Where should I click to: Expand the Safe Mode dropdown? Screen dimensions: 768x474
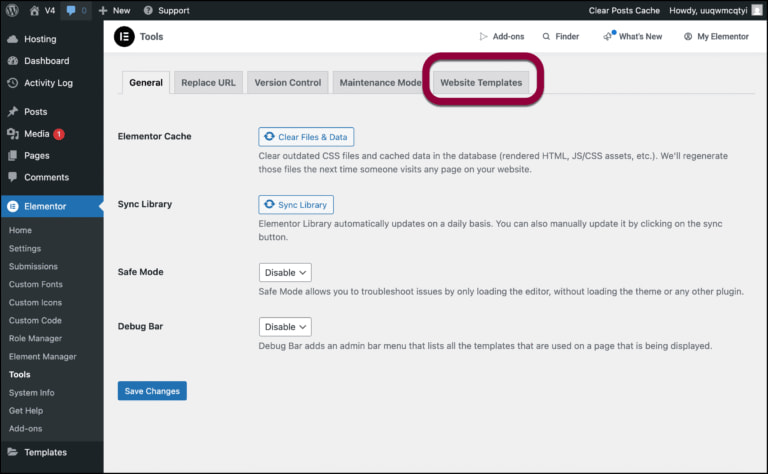[x=285, y=272]
